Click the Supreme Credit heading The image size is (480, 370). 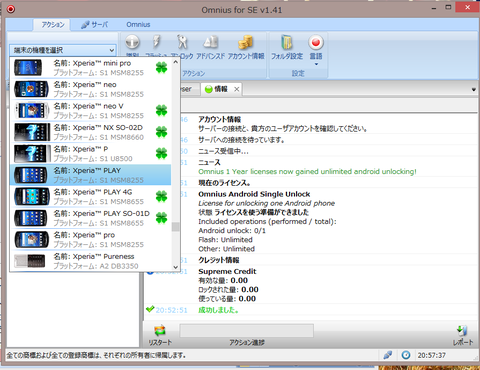[x=227, y=271]
